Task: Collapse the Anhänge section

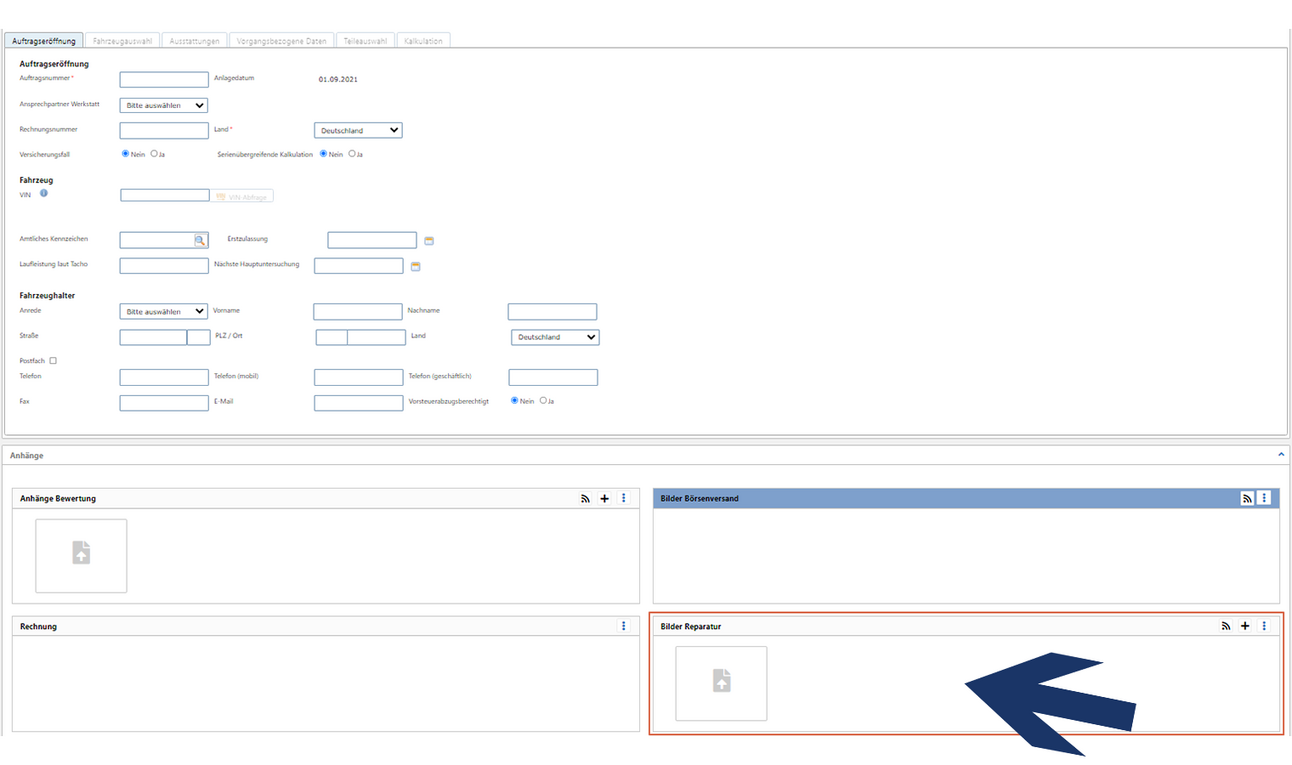Action: [x=1281, y=455]
